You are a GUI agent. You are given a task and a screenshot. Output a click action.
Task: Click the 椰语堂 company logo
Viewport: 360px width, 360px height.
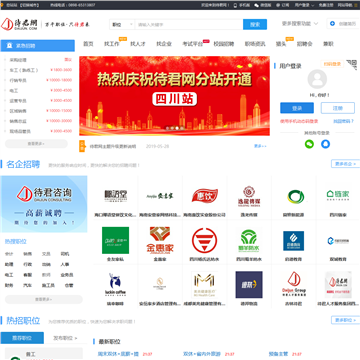click(x=116, y=196)
